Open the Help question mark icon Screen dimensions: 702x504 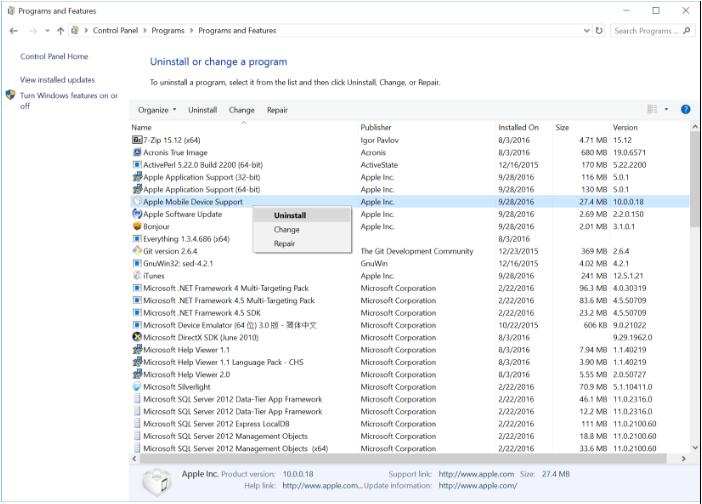coord(685,109)
